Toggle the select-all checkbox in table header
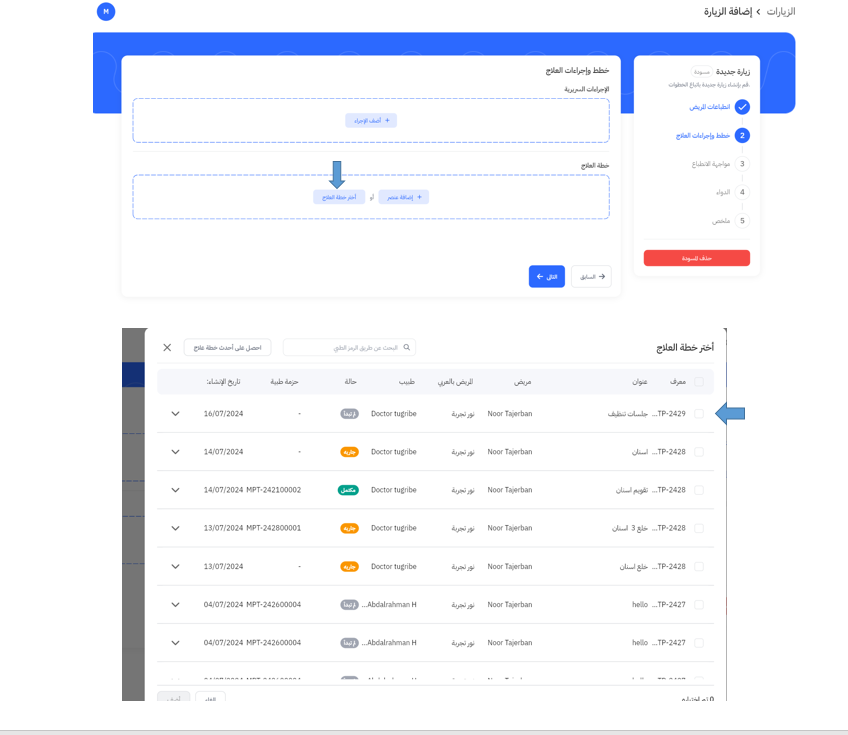This screenshot has width=848, height=735. 699,381
